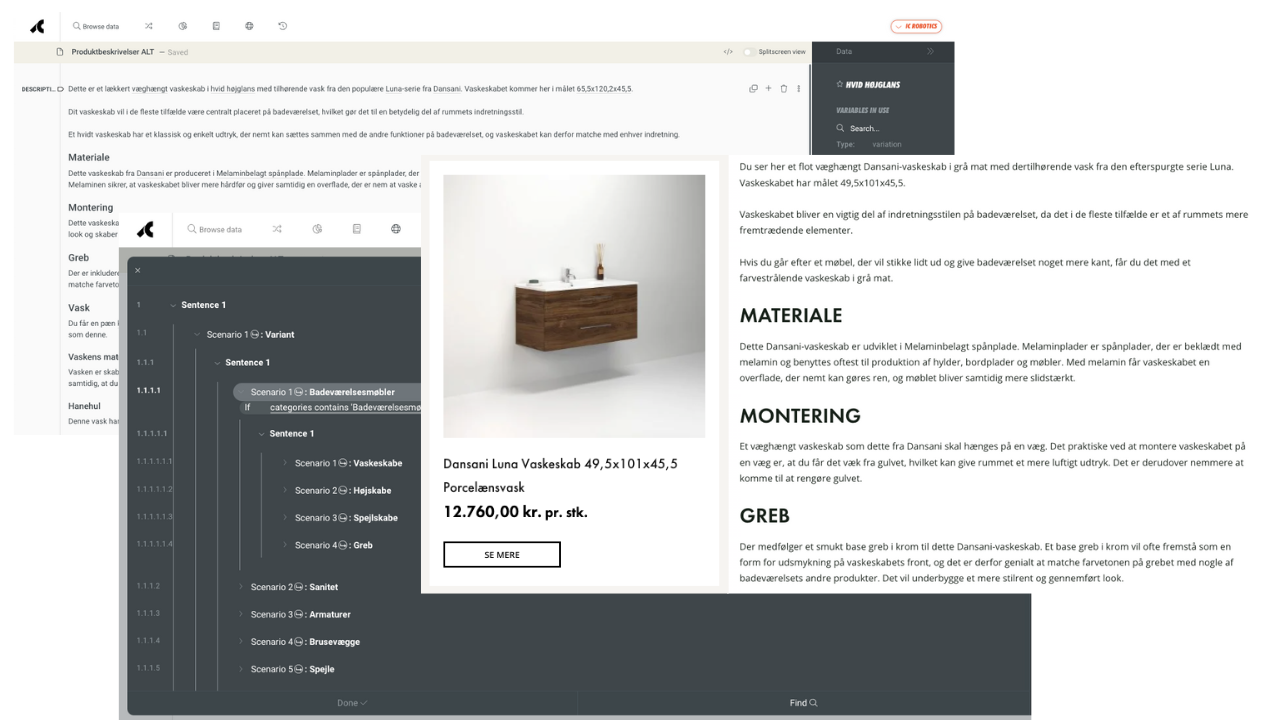
Task: Click the trash icon on description row
Action: pos(783,89)
